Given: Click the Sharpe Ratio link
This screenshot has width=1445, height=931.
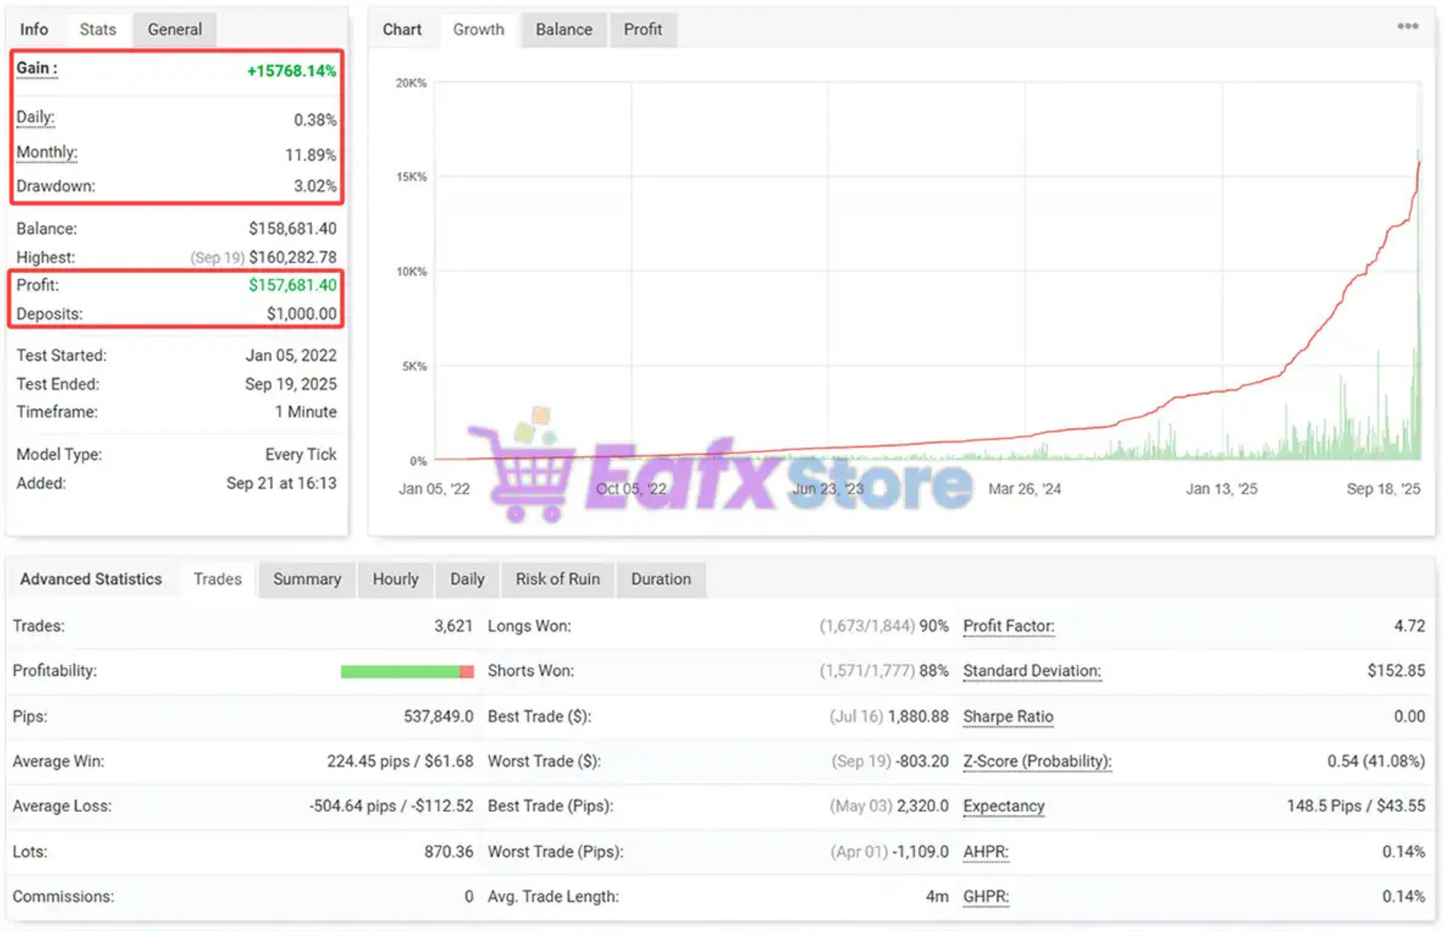Looking at the screenshot, I should coord(1007,716).
